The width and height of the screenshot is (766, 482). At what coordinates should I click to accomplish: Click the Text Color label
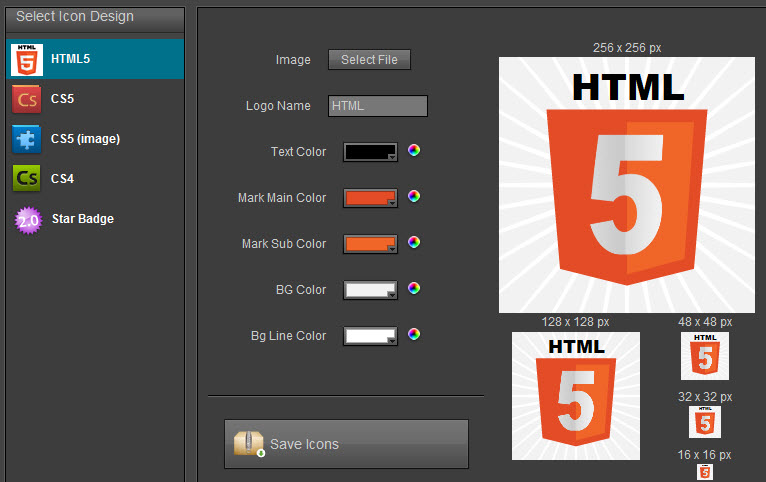(x=298, y=152)
